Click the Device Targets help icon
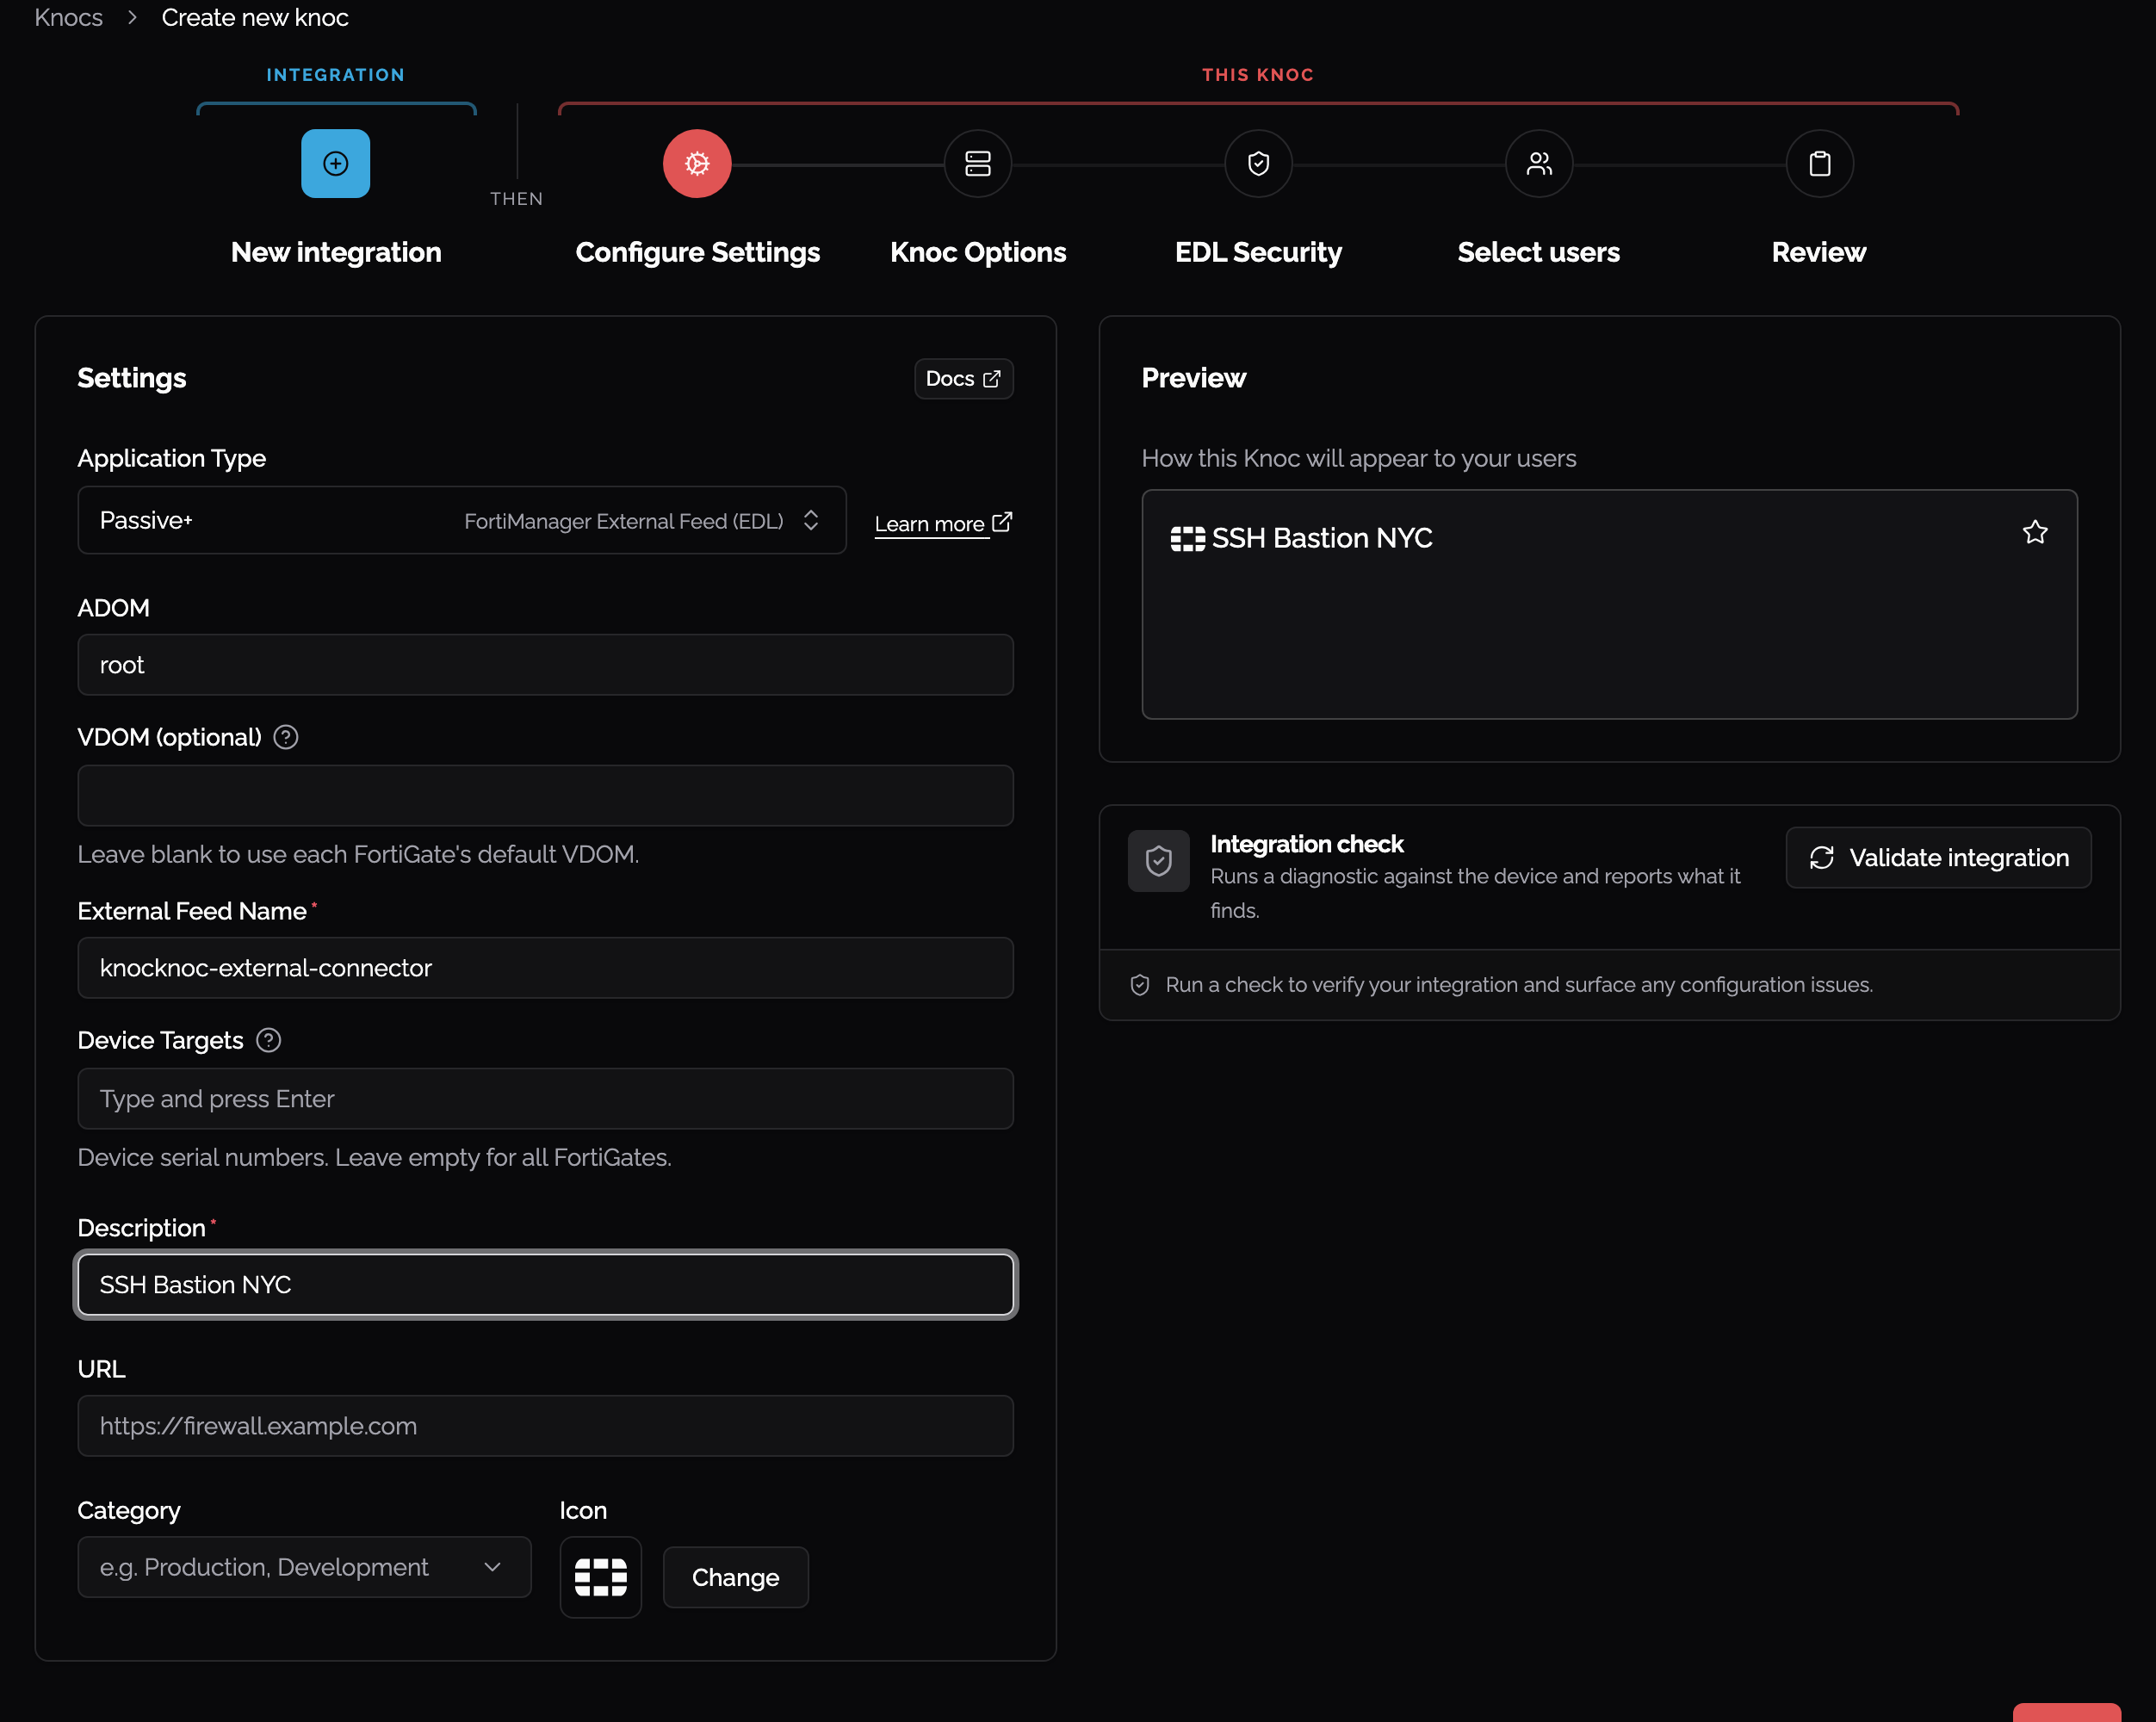Image resolution: width=2156 pixels, height=1722 pixels. (x=268, y=1040)
